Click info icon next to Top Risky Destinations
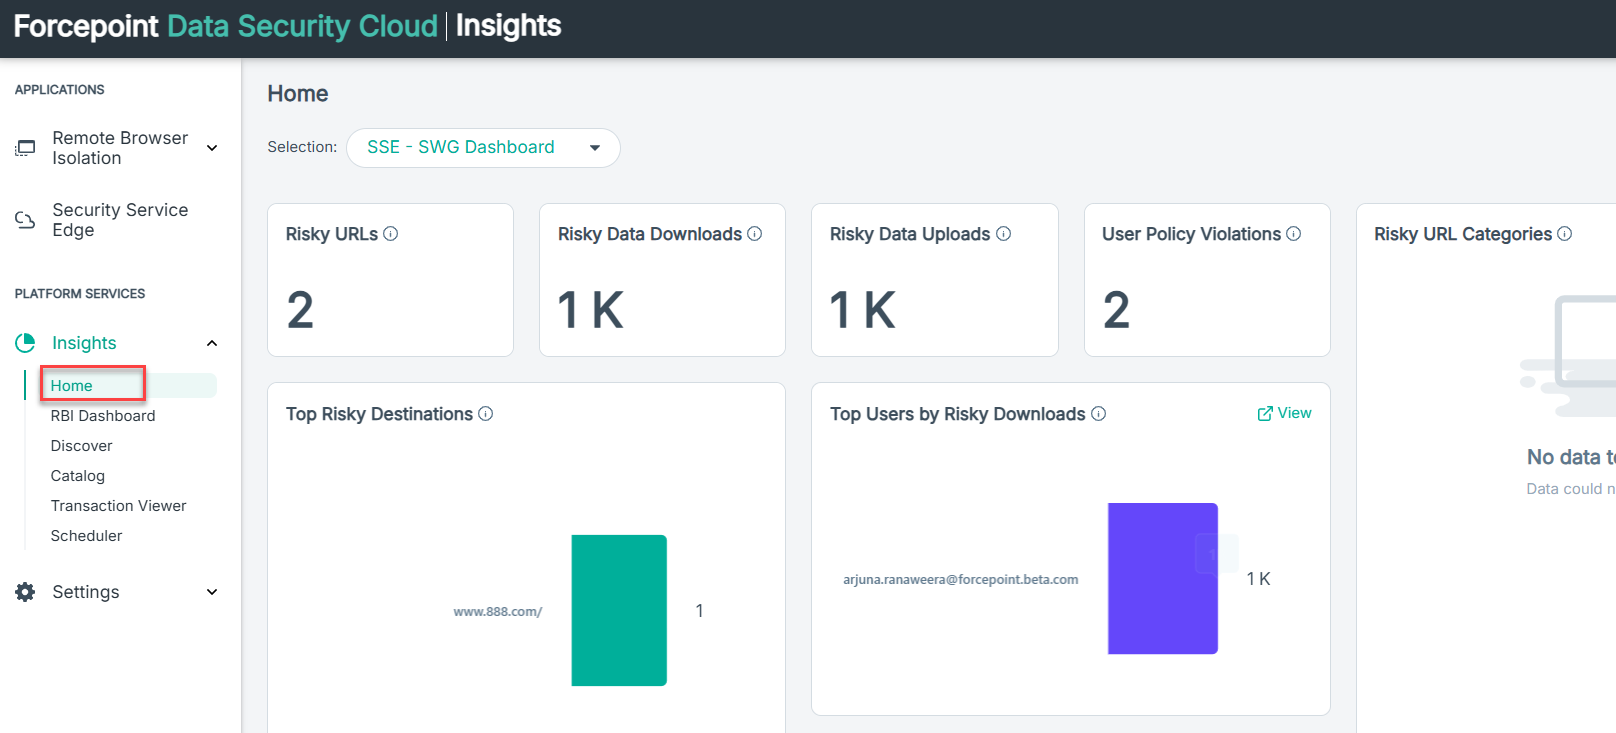 tap(486, 414)
